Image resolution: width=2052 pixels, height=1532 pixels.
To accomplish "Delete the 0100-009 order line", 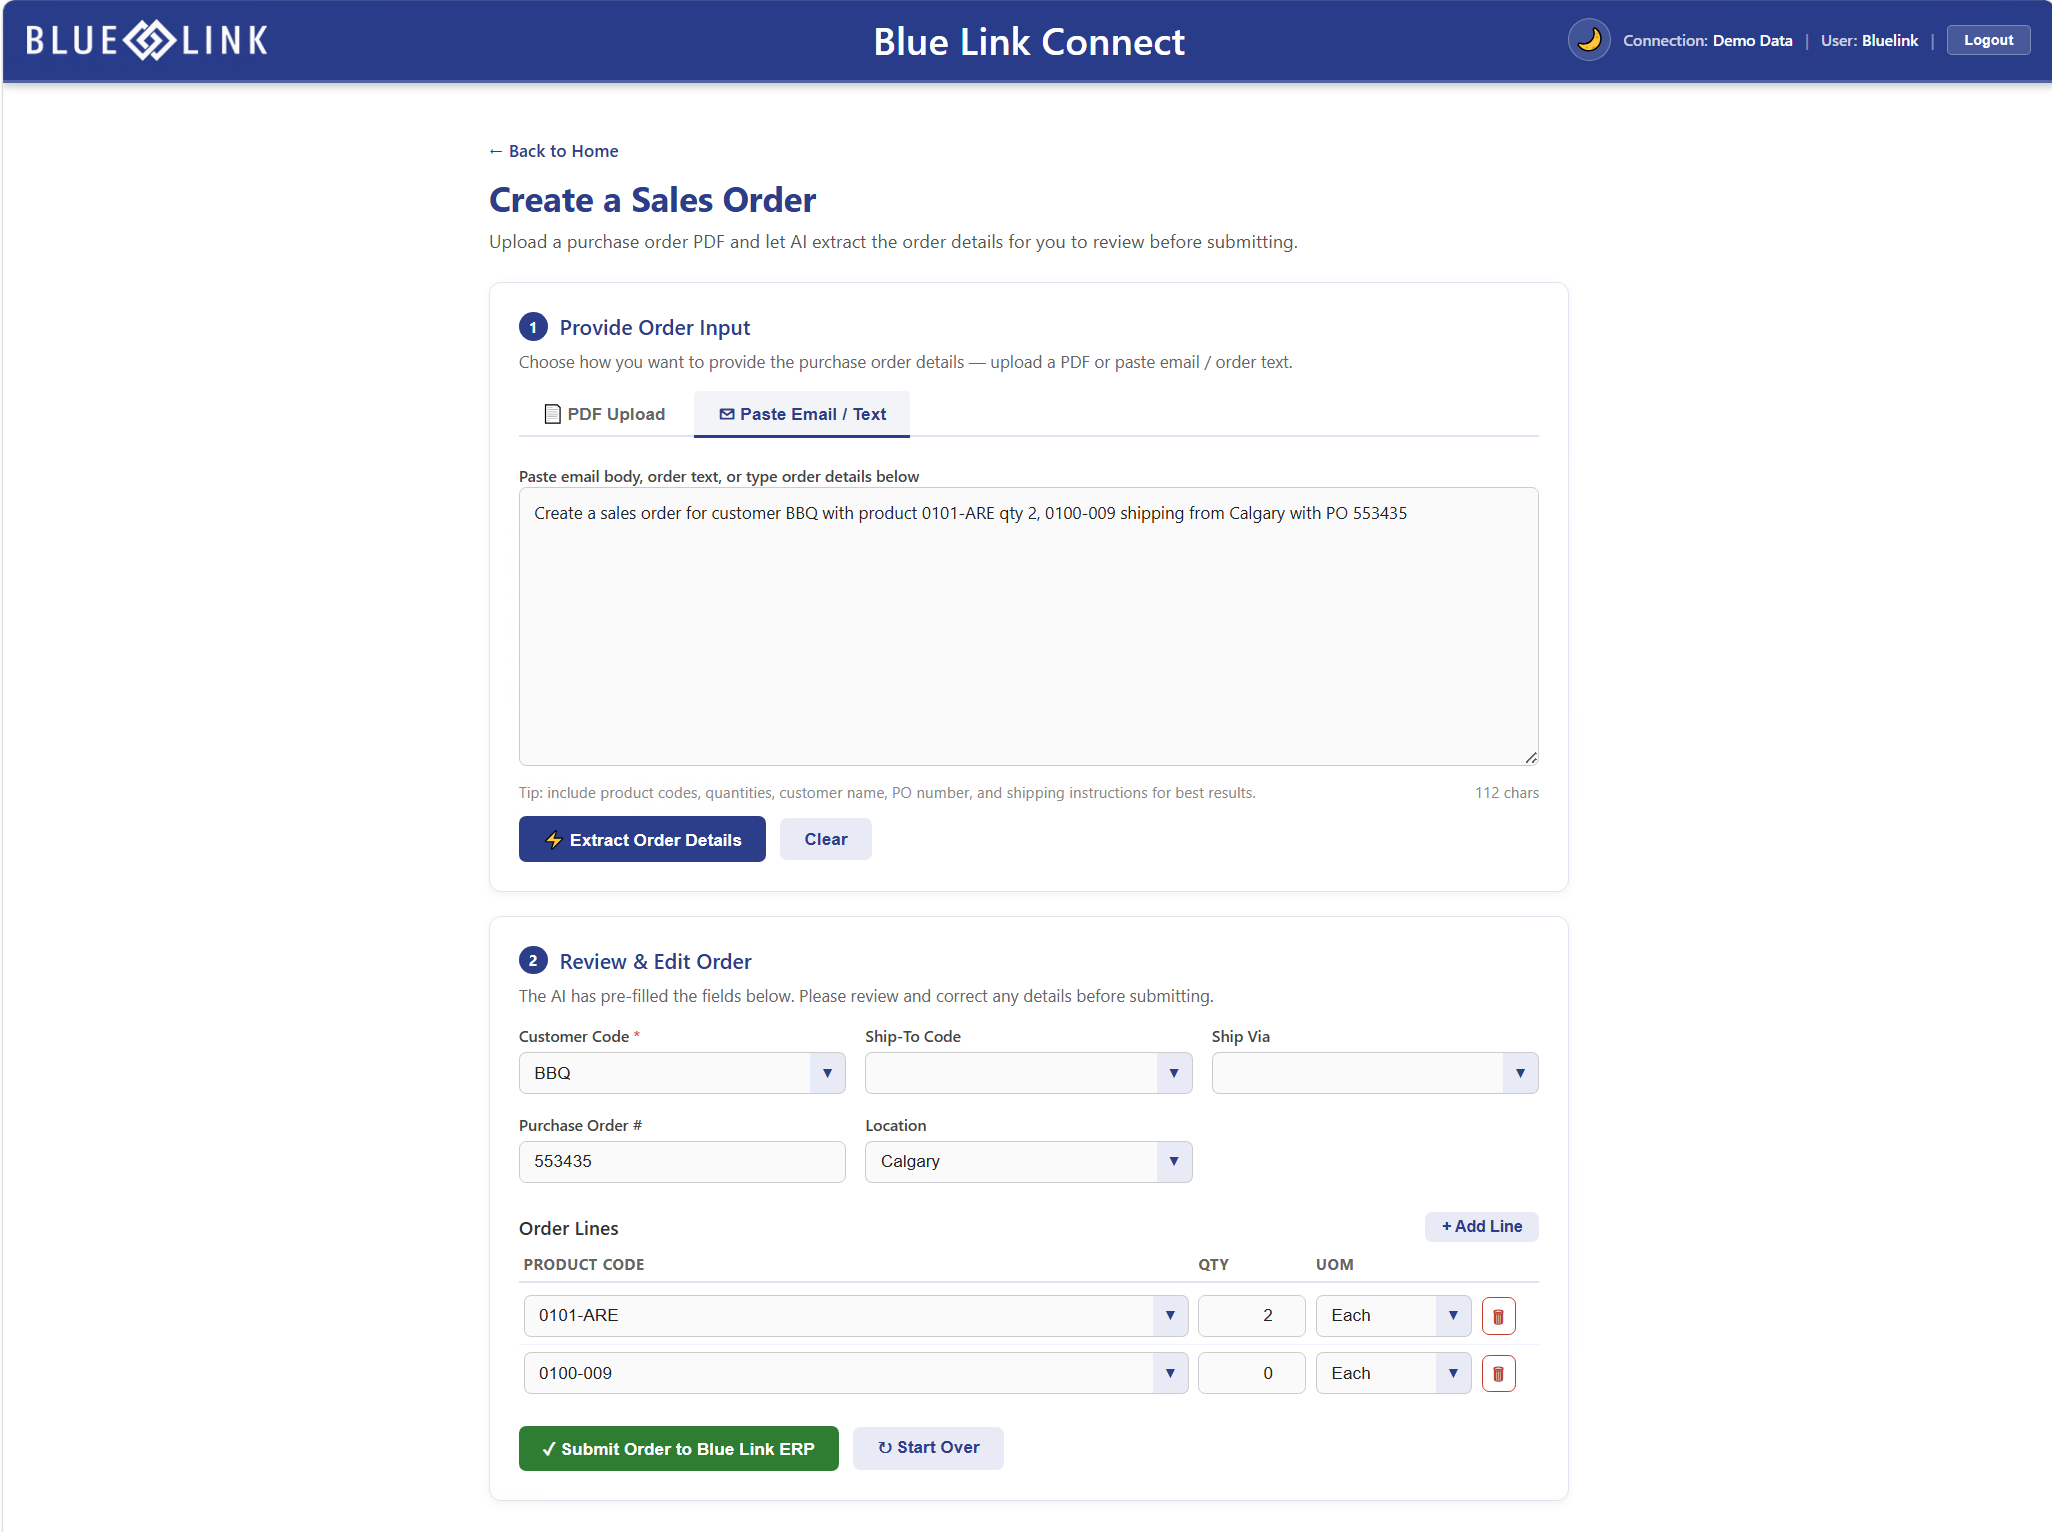I will (1498, 1374).
